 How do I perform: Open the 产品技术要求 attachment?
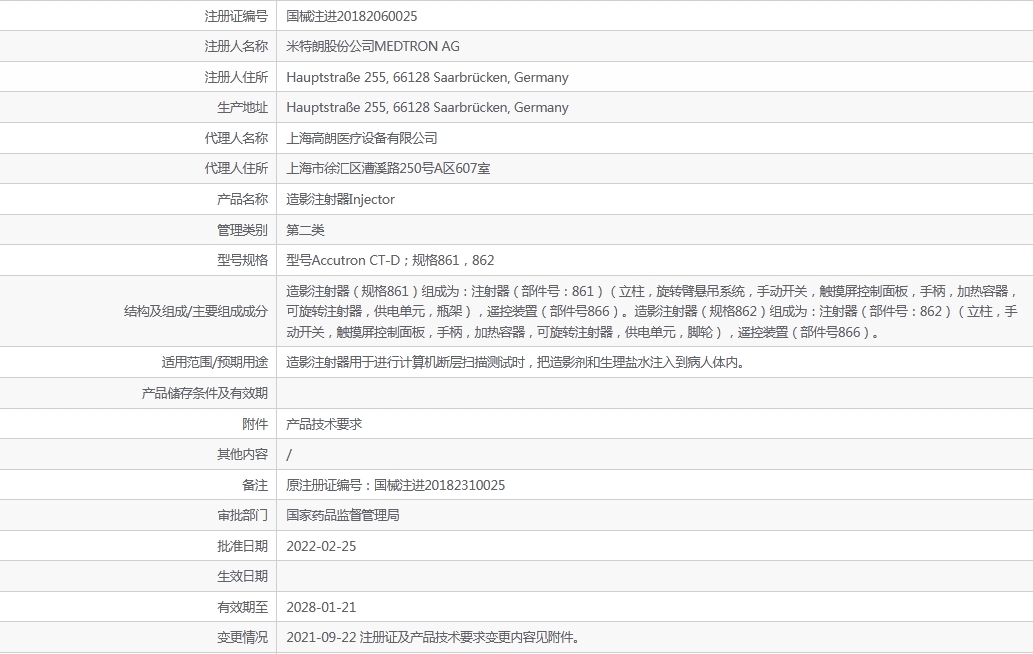tap(324, 424)
